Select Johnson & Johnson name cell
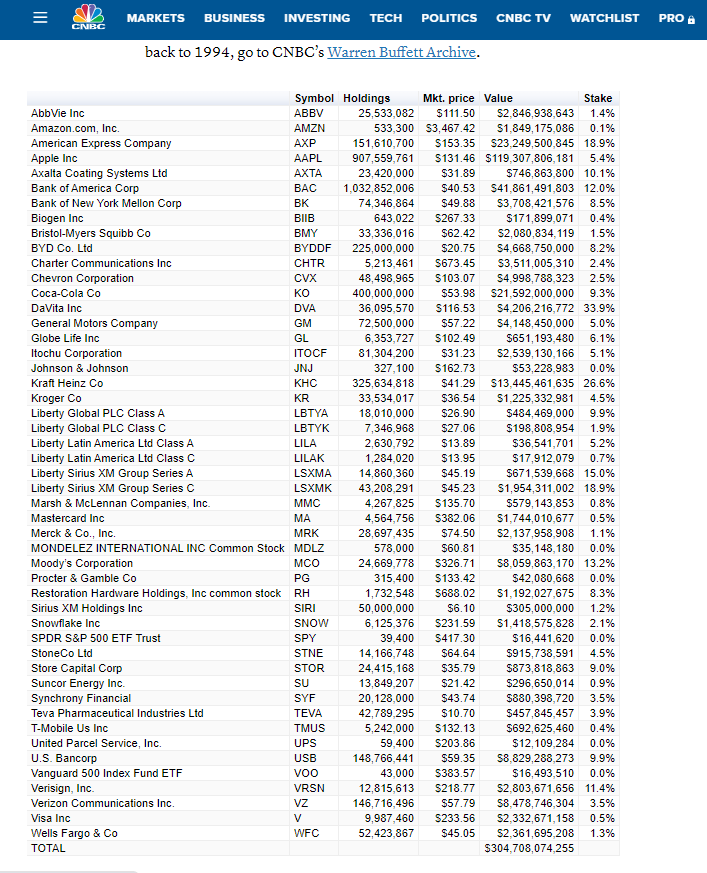 [80, 369]
